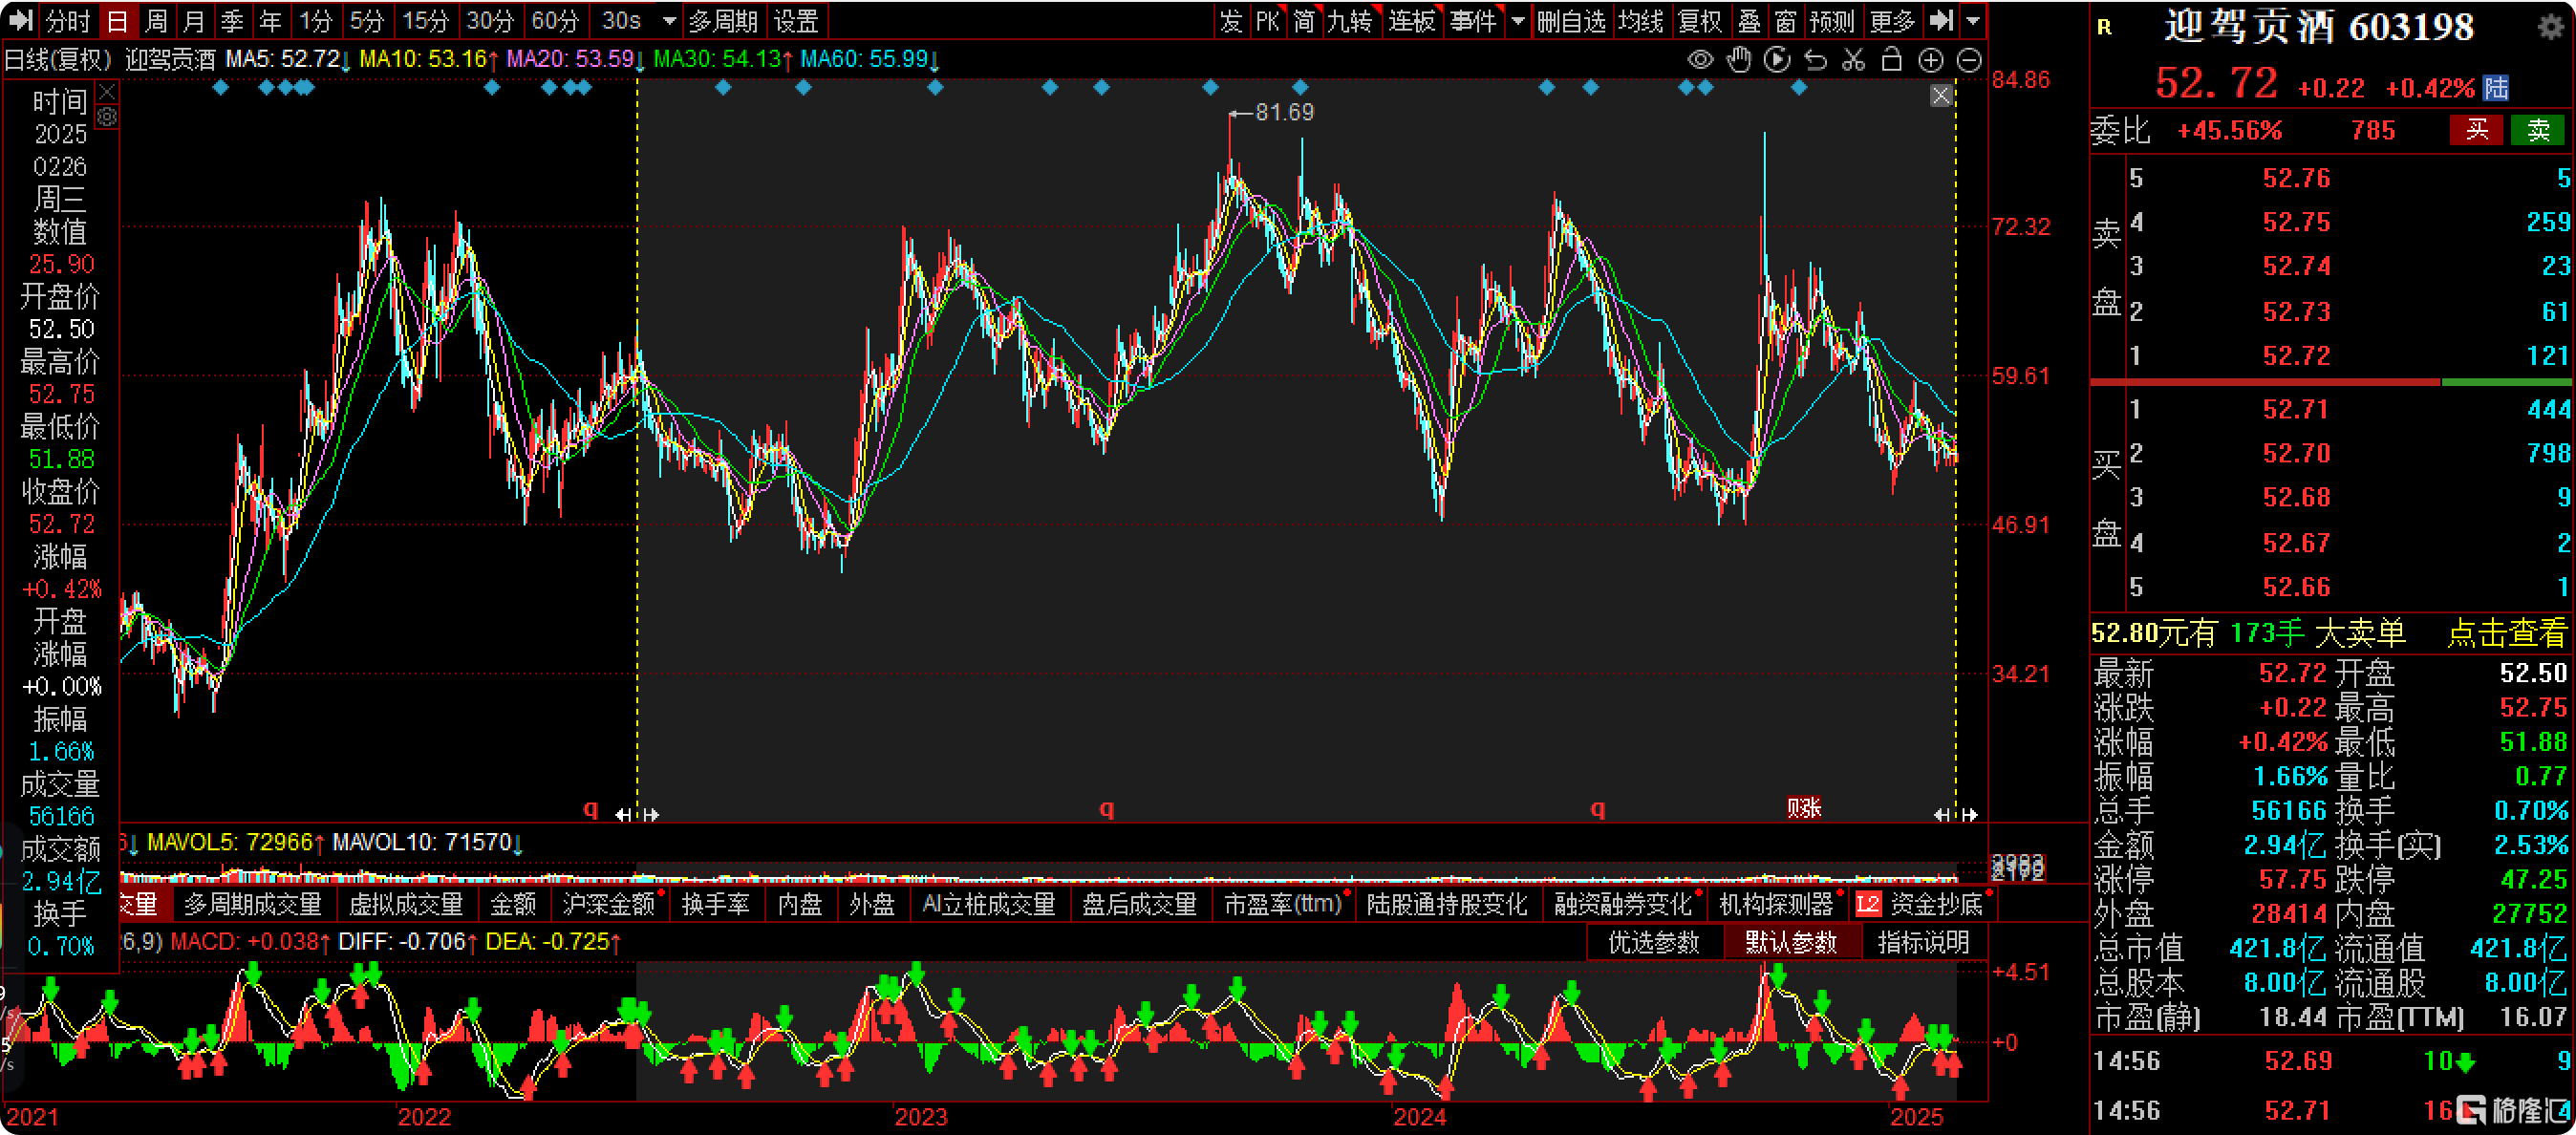Screen dimensions: 2576x1135
Task: Open the settings gear next to stock name
Action: 2551,27
